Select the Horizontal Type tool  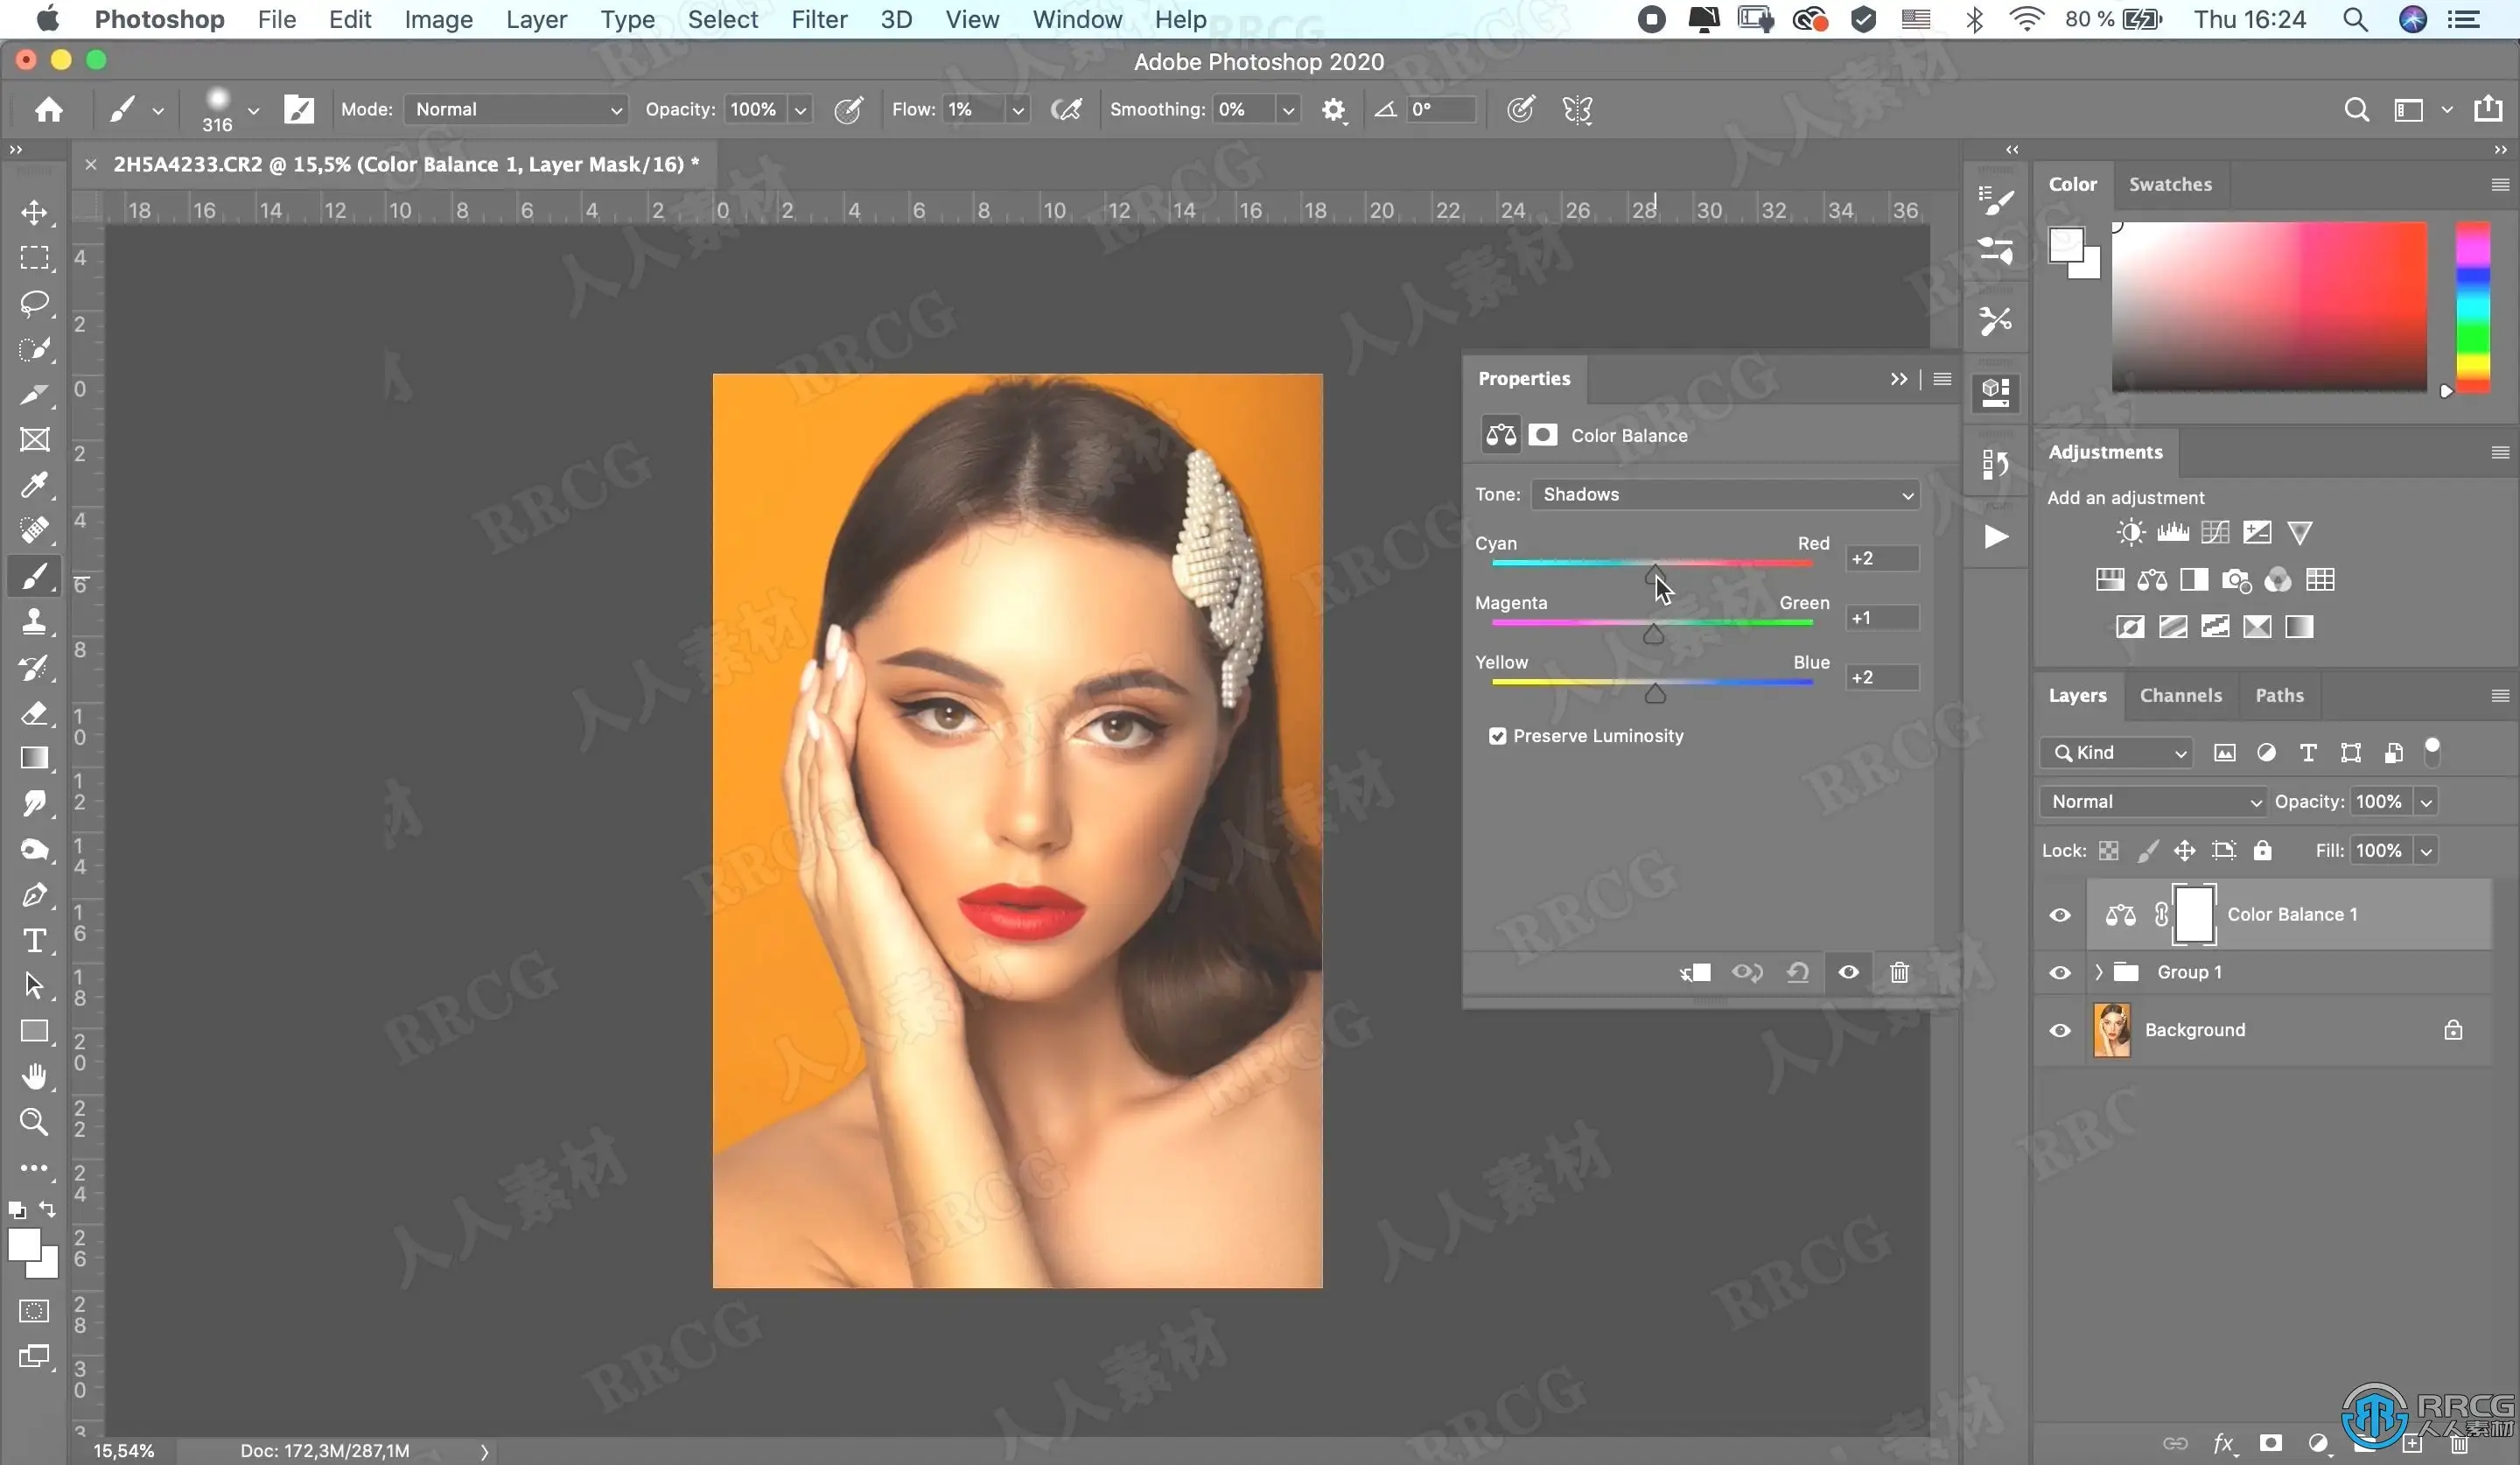pyautogui.click(x=34, y=940)
